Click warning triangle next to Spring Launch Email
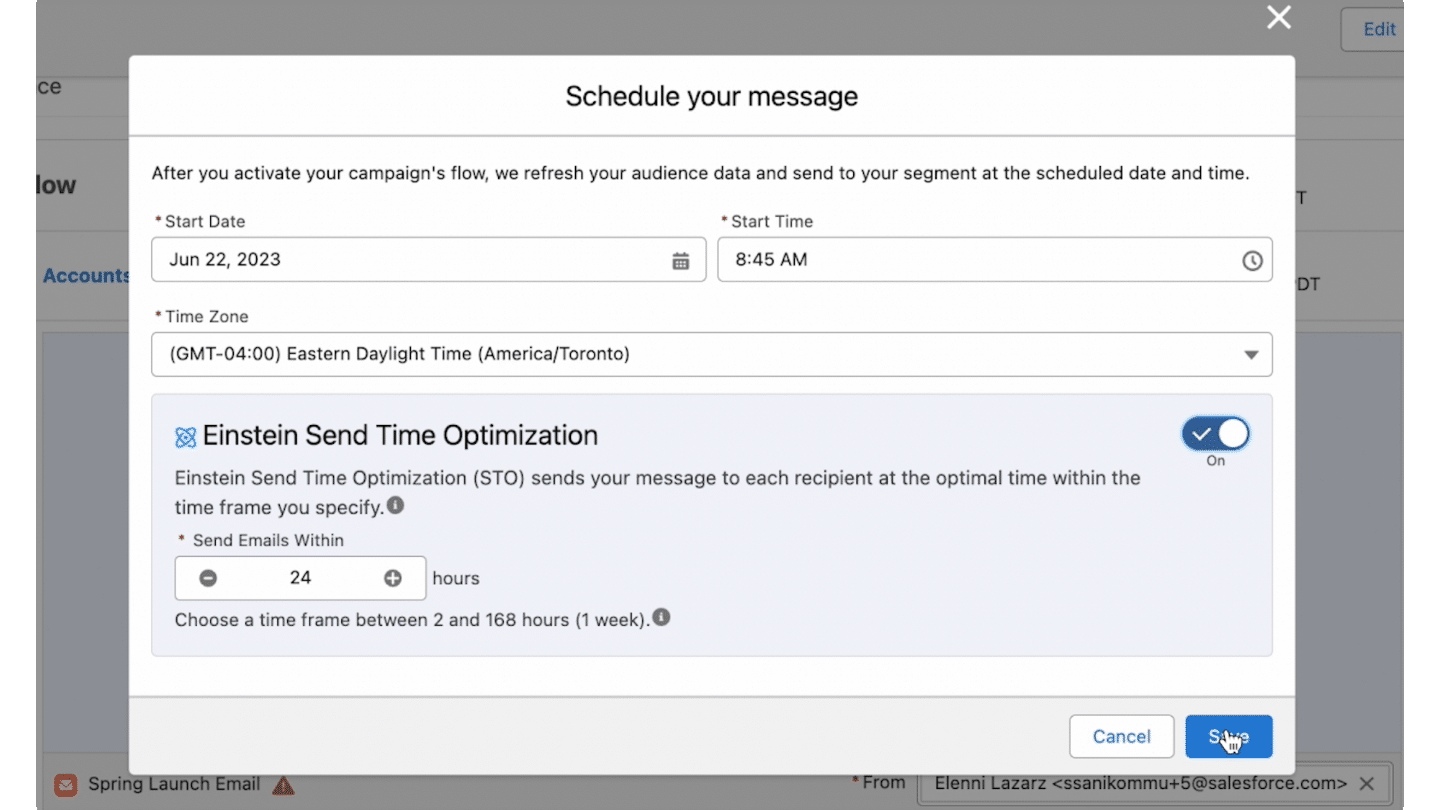The height and width of the screenshot is (810, 1440). point(284,785)
